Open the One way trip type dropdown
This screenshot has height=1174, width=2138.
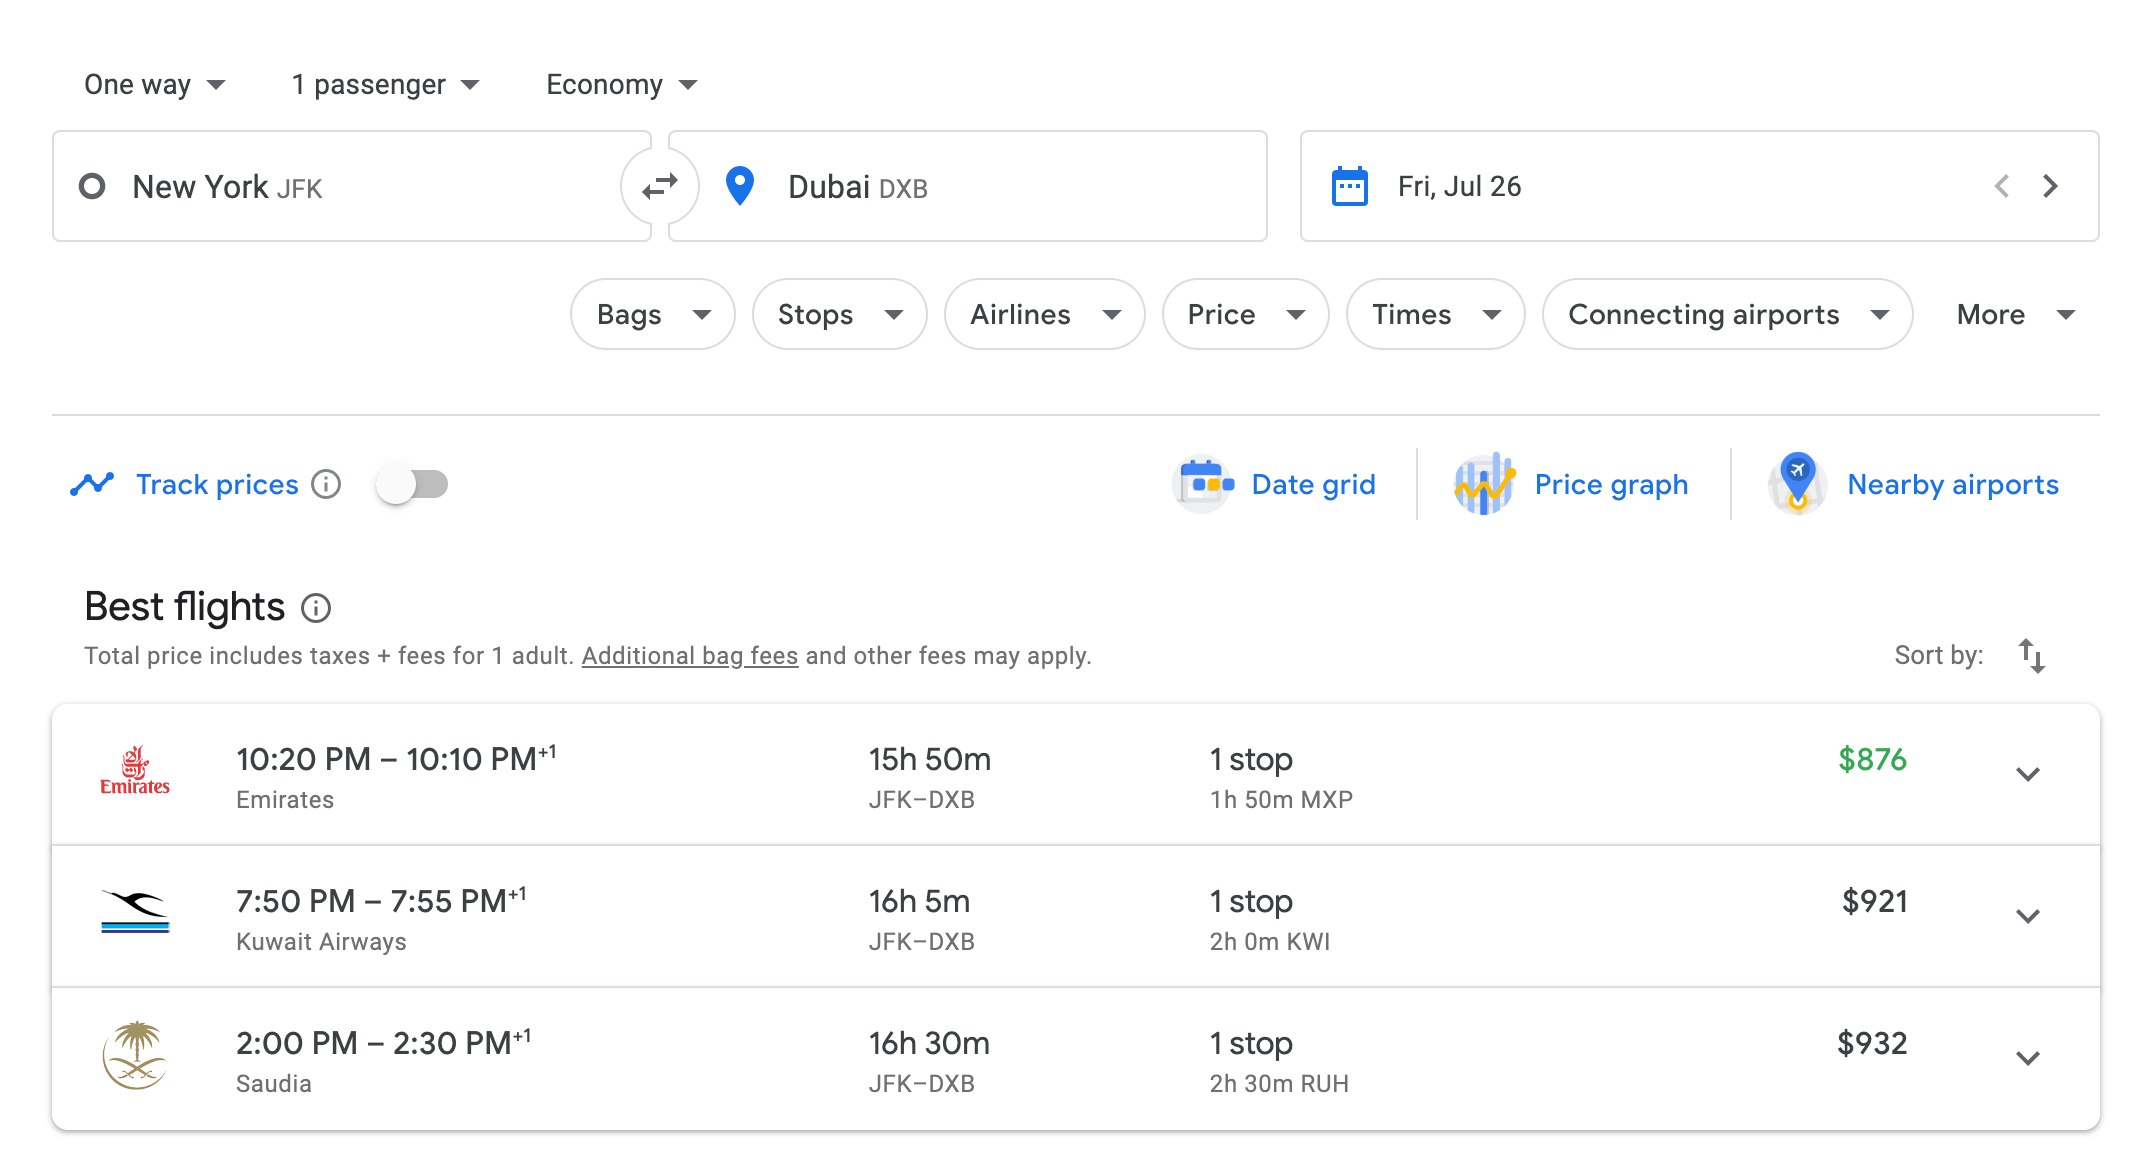click(x=155, y=85)
